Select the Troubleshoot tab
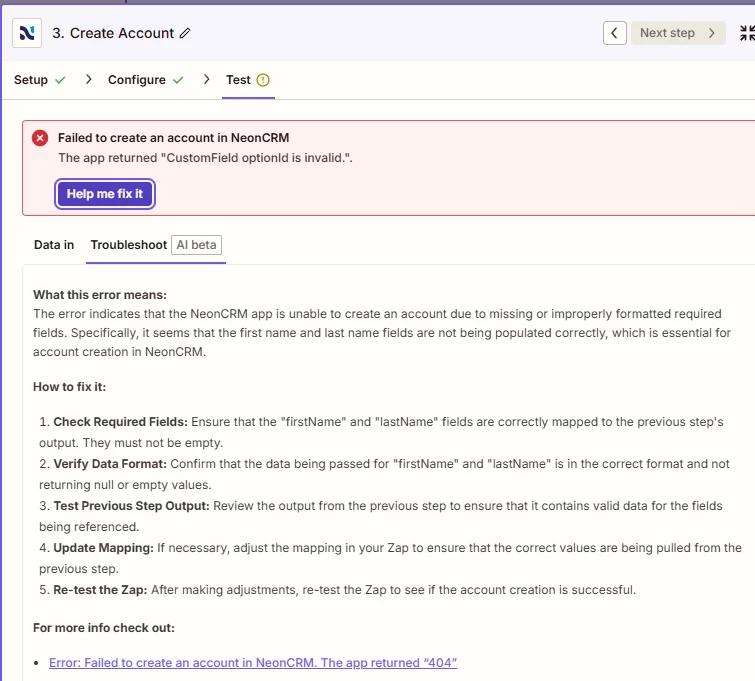The width and height of the screenshot is (755, 681). tap(129, 245)
